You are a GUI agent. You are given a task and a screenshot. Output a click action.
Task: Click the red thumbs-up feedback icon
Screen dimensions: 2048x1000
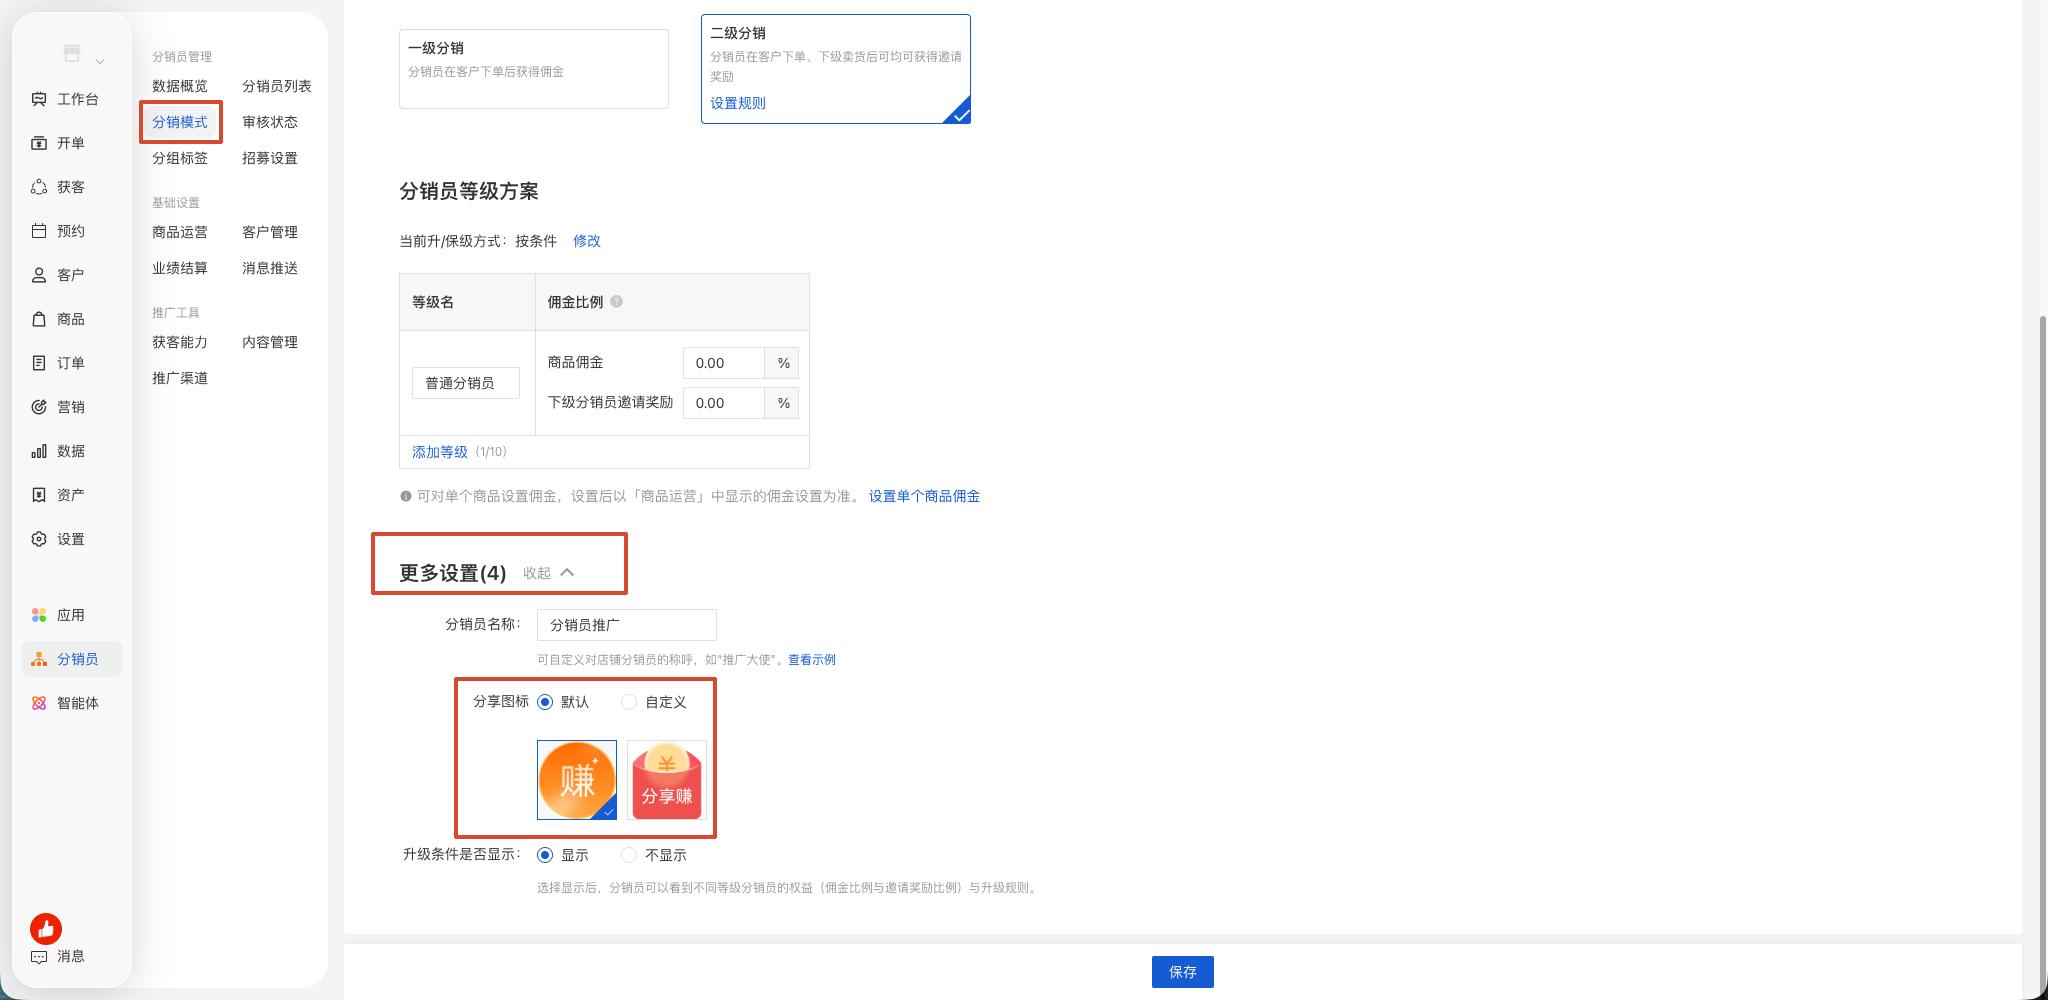point(46,929)
